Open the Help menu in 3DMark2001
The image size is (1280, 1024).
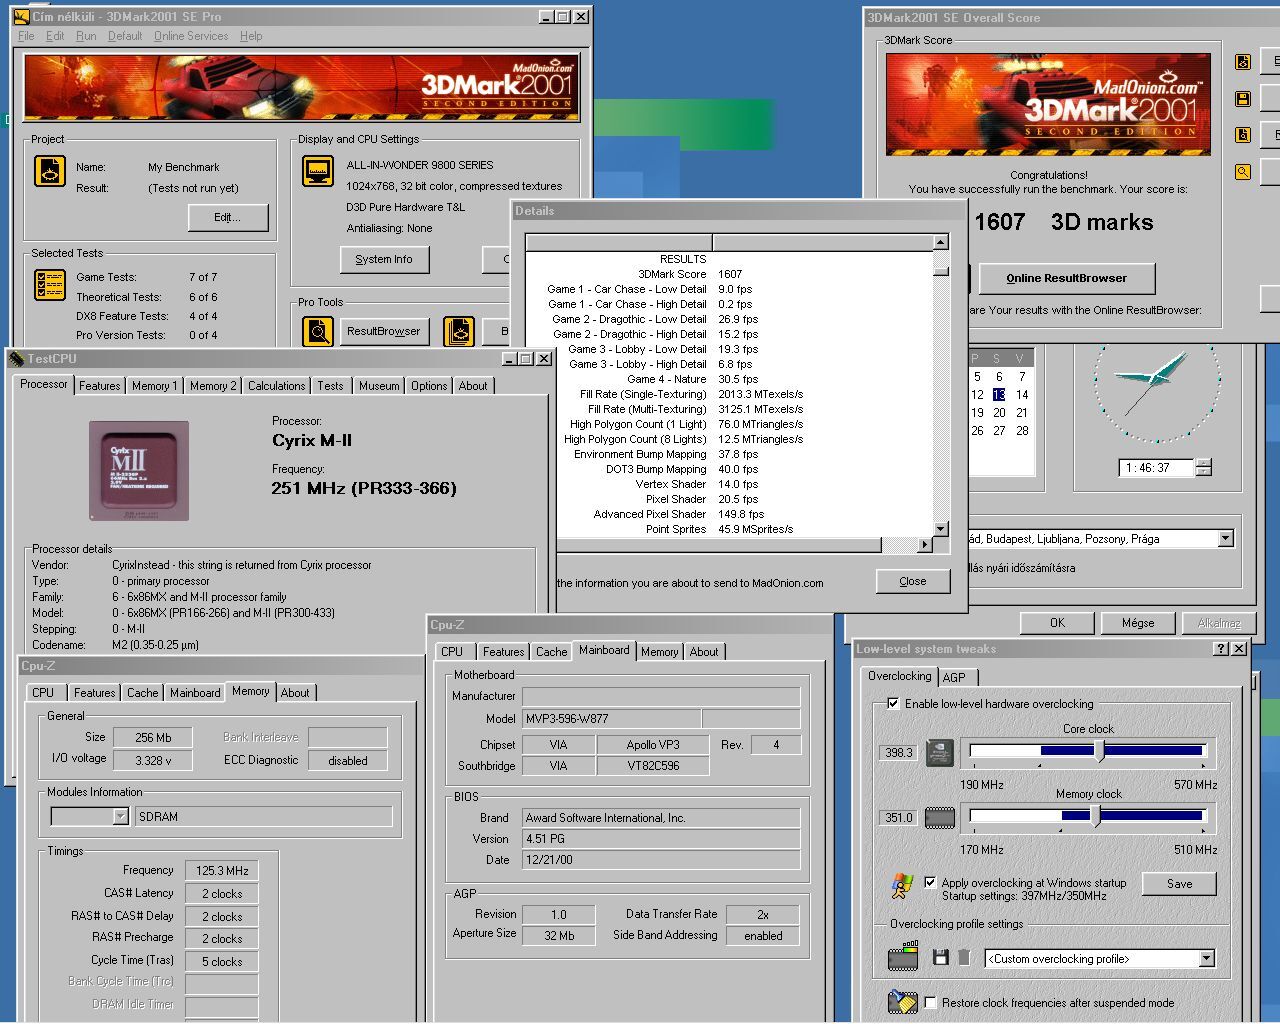click(251, 36)
